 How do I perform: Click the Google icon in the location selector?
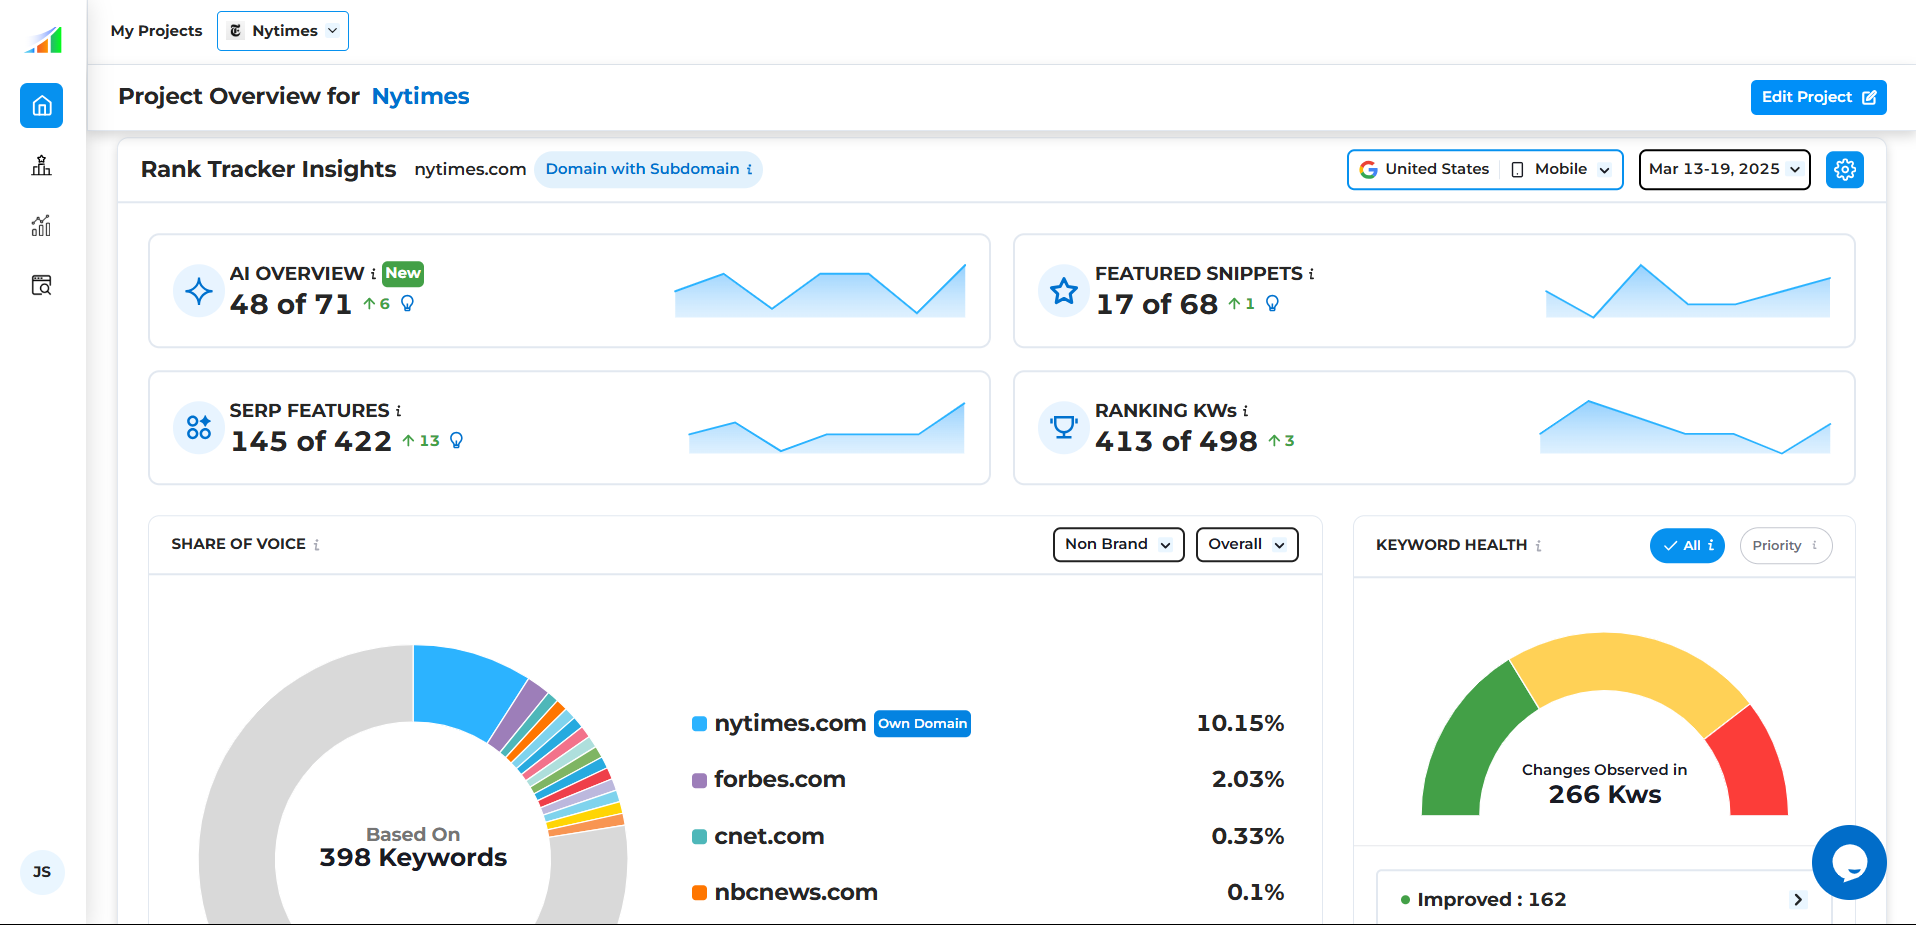tap(1368, 170)
